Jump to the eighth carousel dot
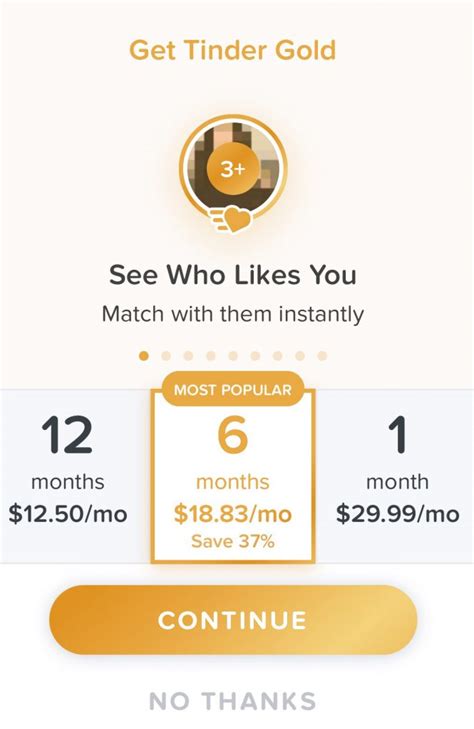474x729 pixels. [300, 356]
